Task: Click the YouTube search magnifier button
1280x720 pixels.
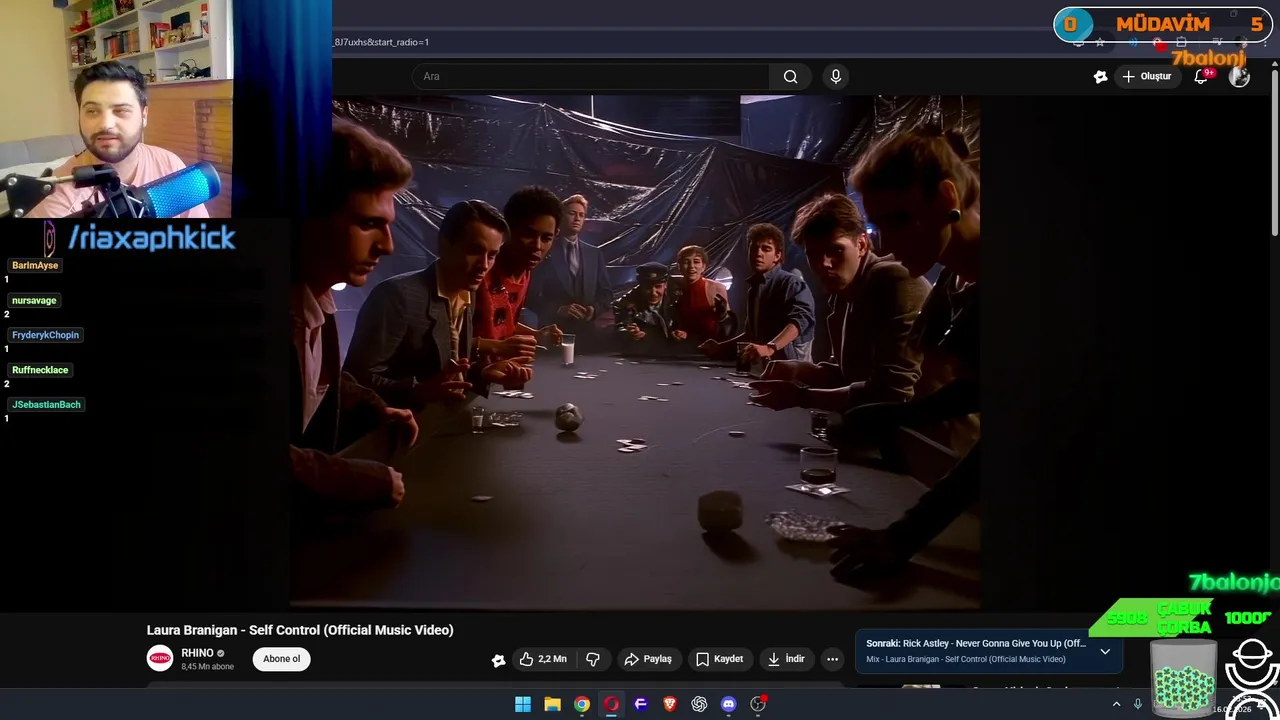Action: [790, 76]
